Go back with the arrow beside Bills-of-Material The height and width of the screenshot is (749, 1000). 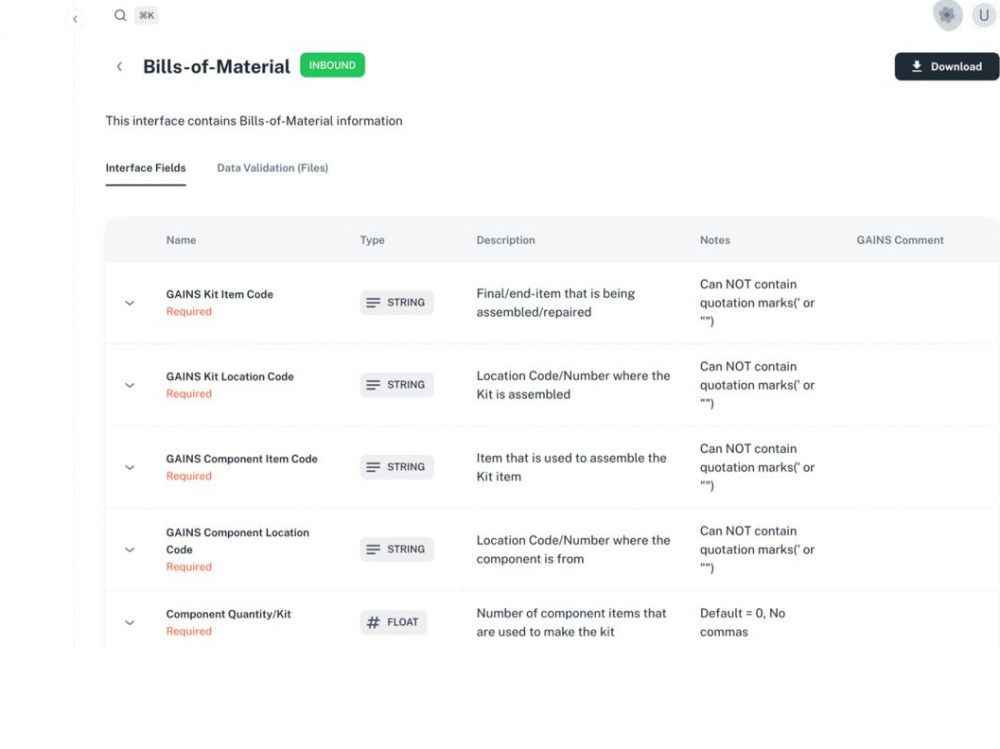click(x=119, y=66)
